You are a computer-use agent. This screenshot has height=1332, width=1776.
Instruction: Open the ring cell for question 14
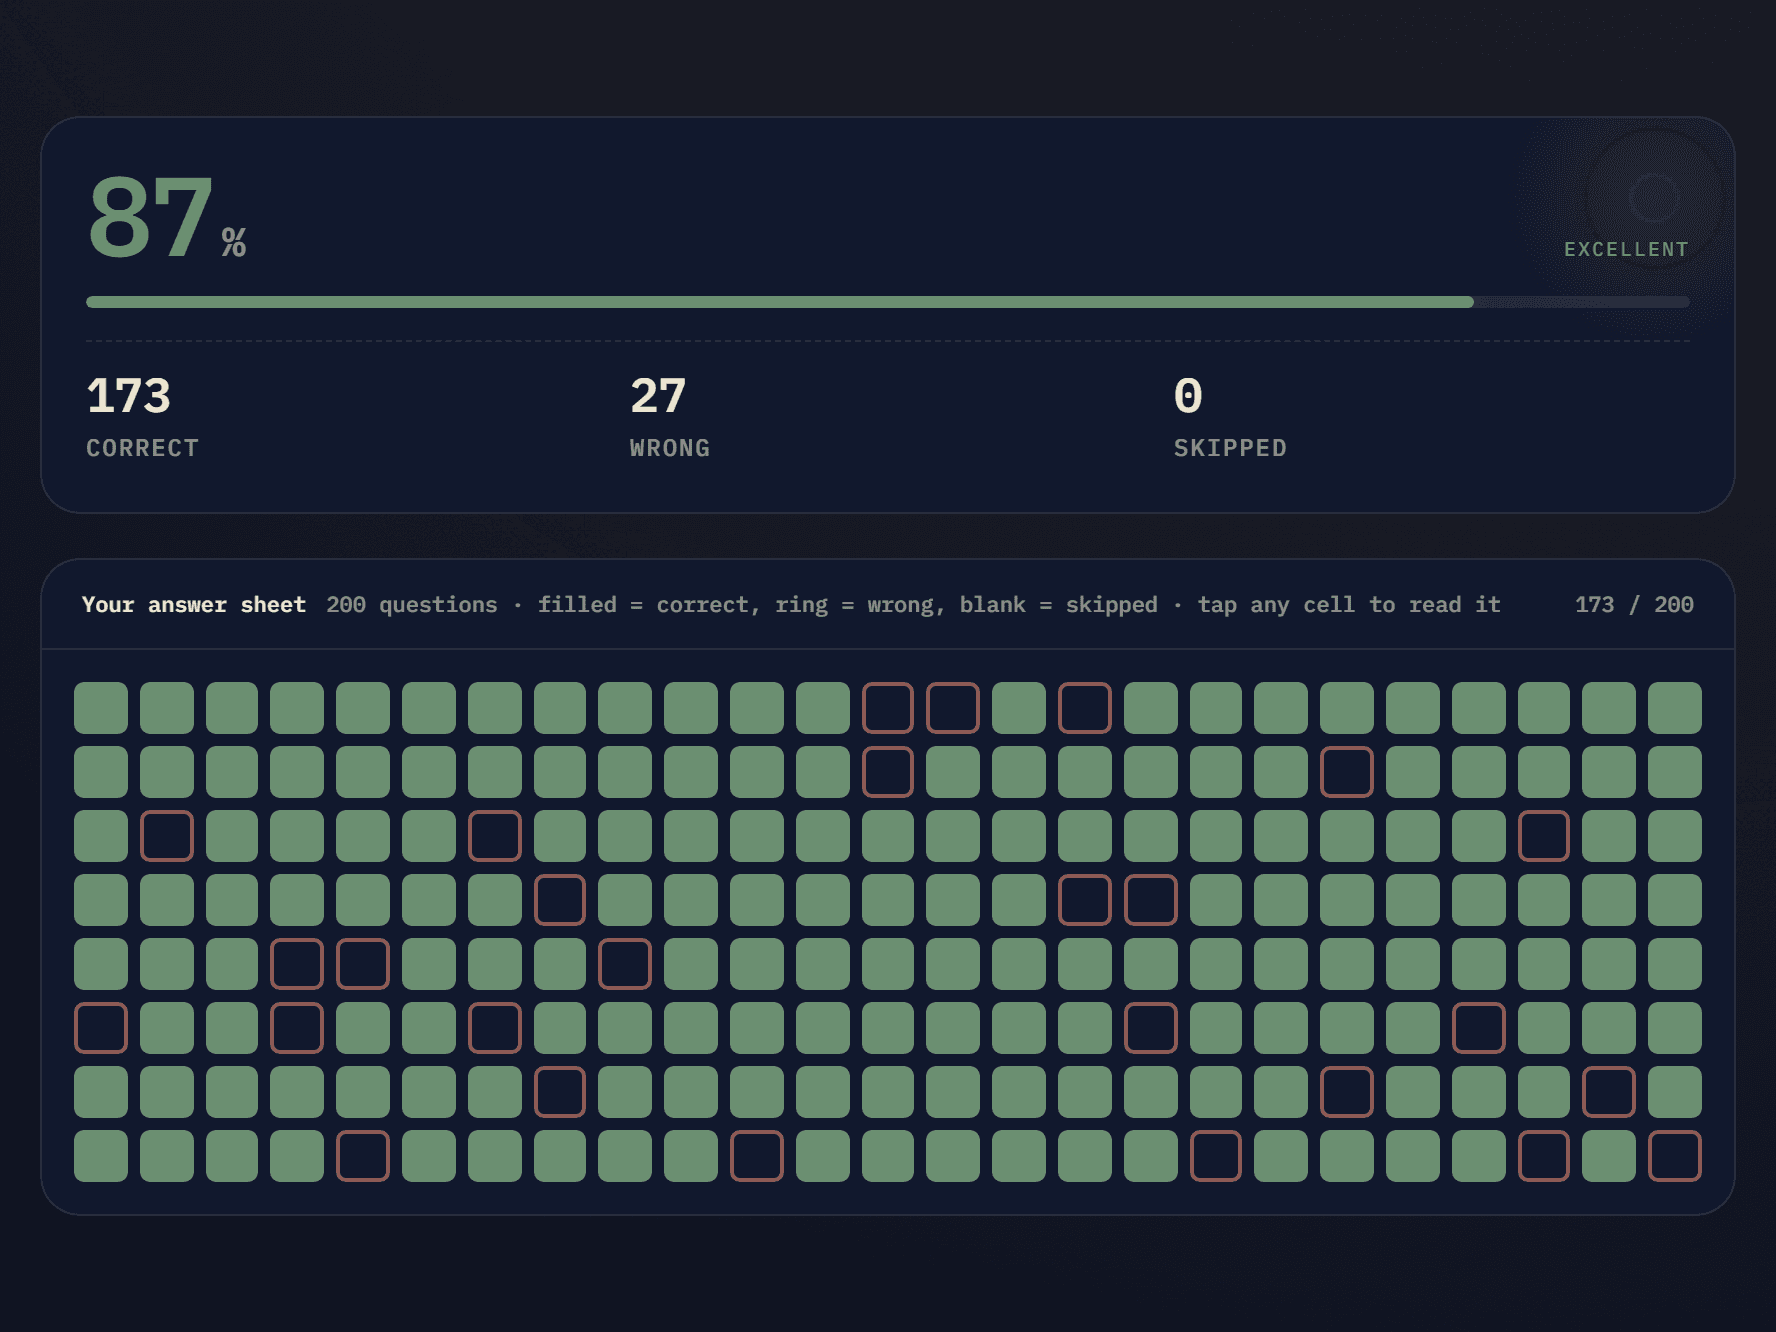coord(953,708)
